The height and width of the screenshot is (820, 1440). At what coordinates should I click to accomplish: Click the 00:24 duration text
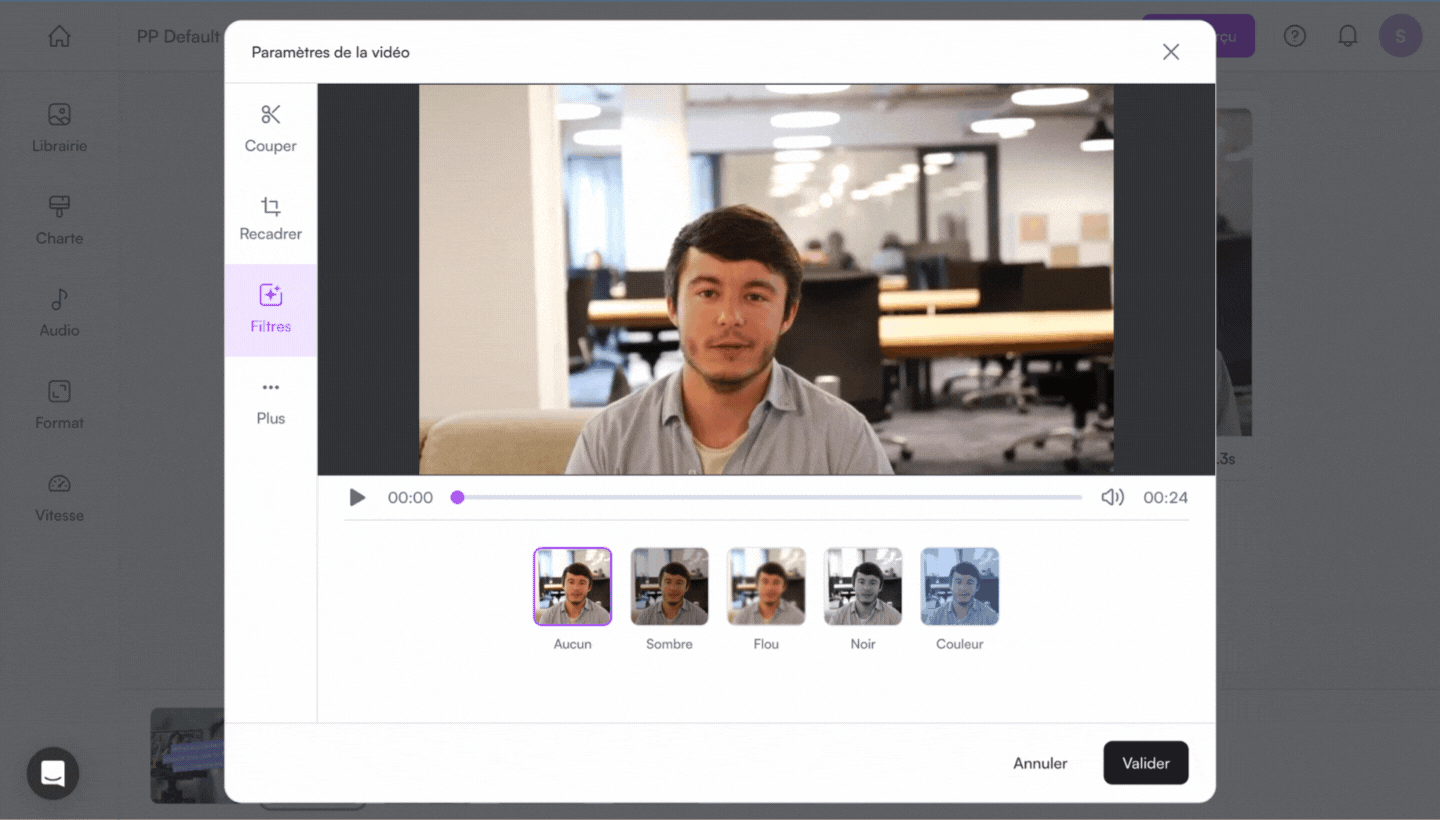point(1166,497)
